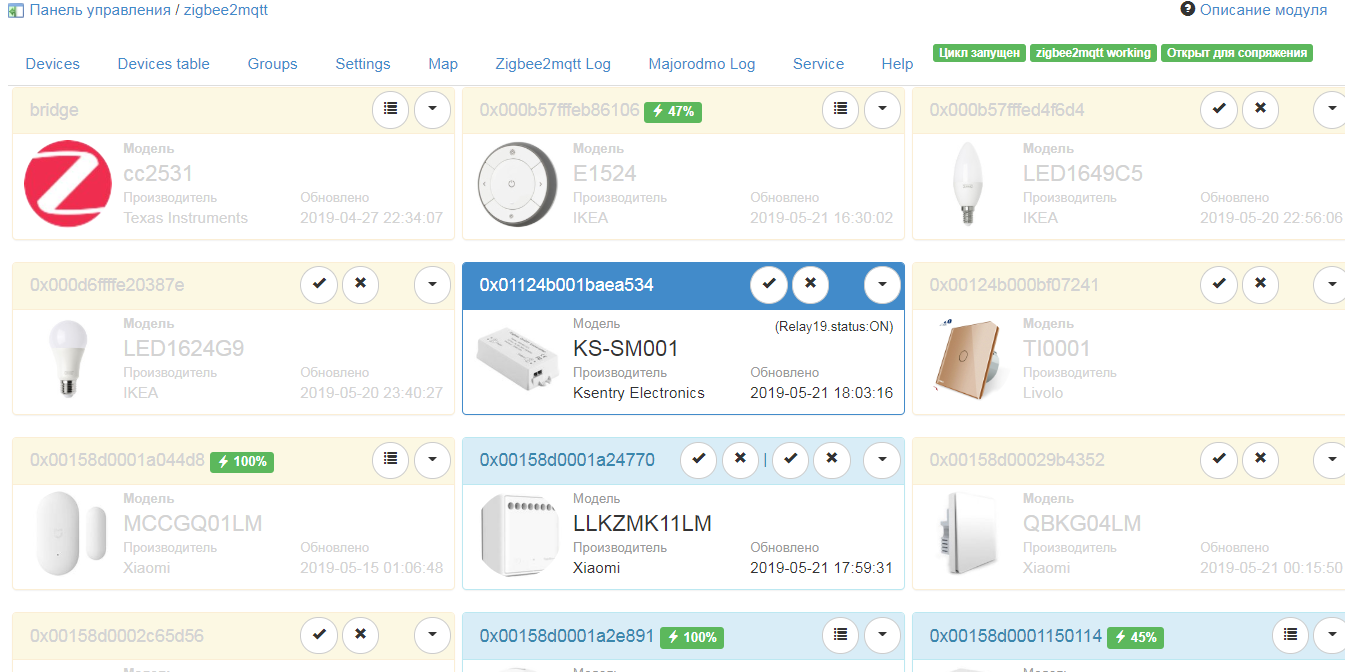Viewport: 1345px width, 672px height.
Task: Click checkmark on 0x000d6ffffe20387e card
Action: click(x=318, y=284)
